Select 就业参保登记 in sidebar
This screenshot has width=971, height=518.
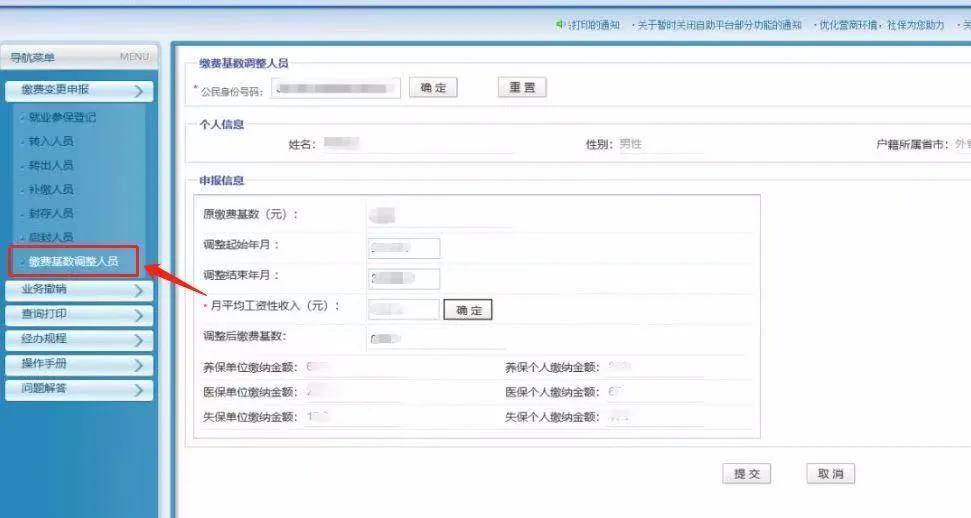(x=62, y=117)
